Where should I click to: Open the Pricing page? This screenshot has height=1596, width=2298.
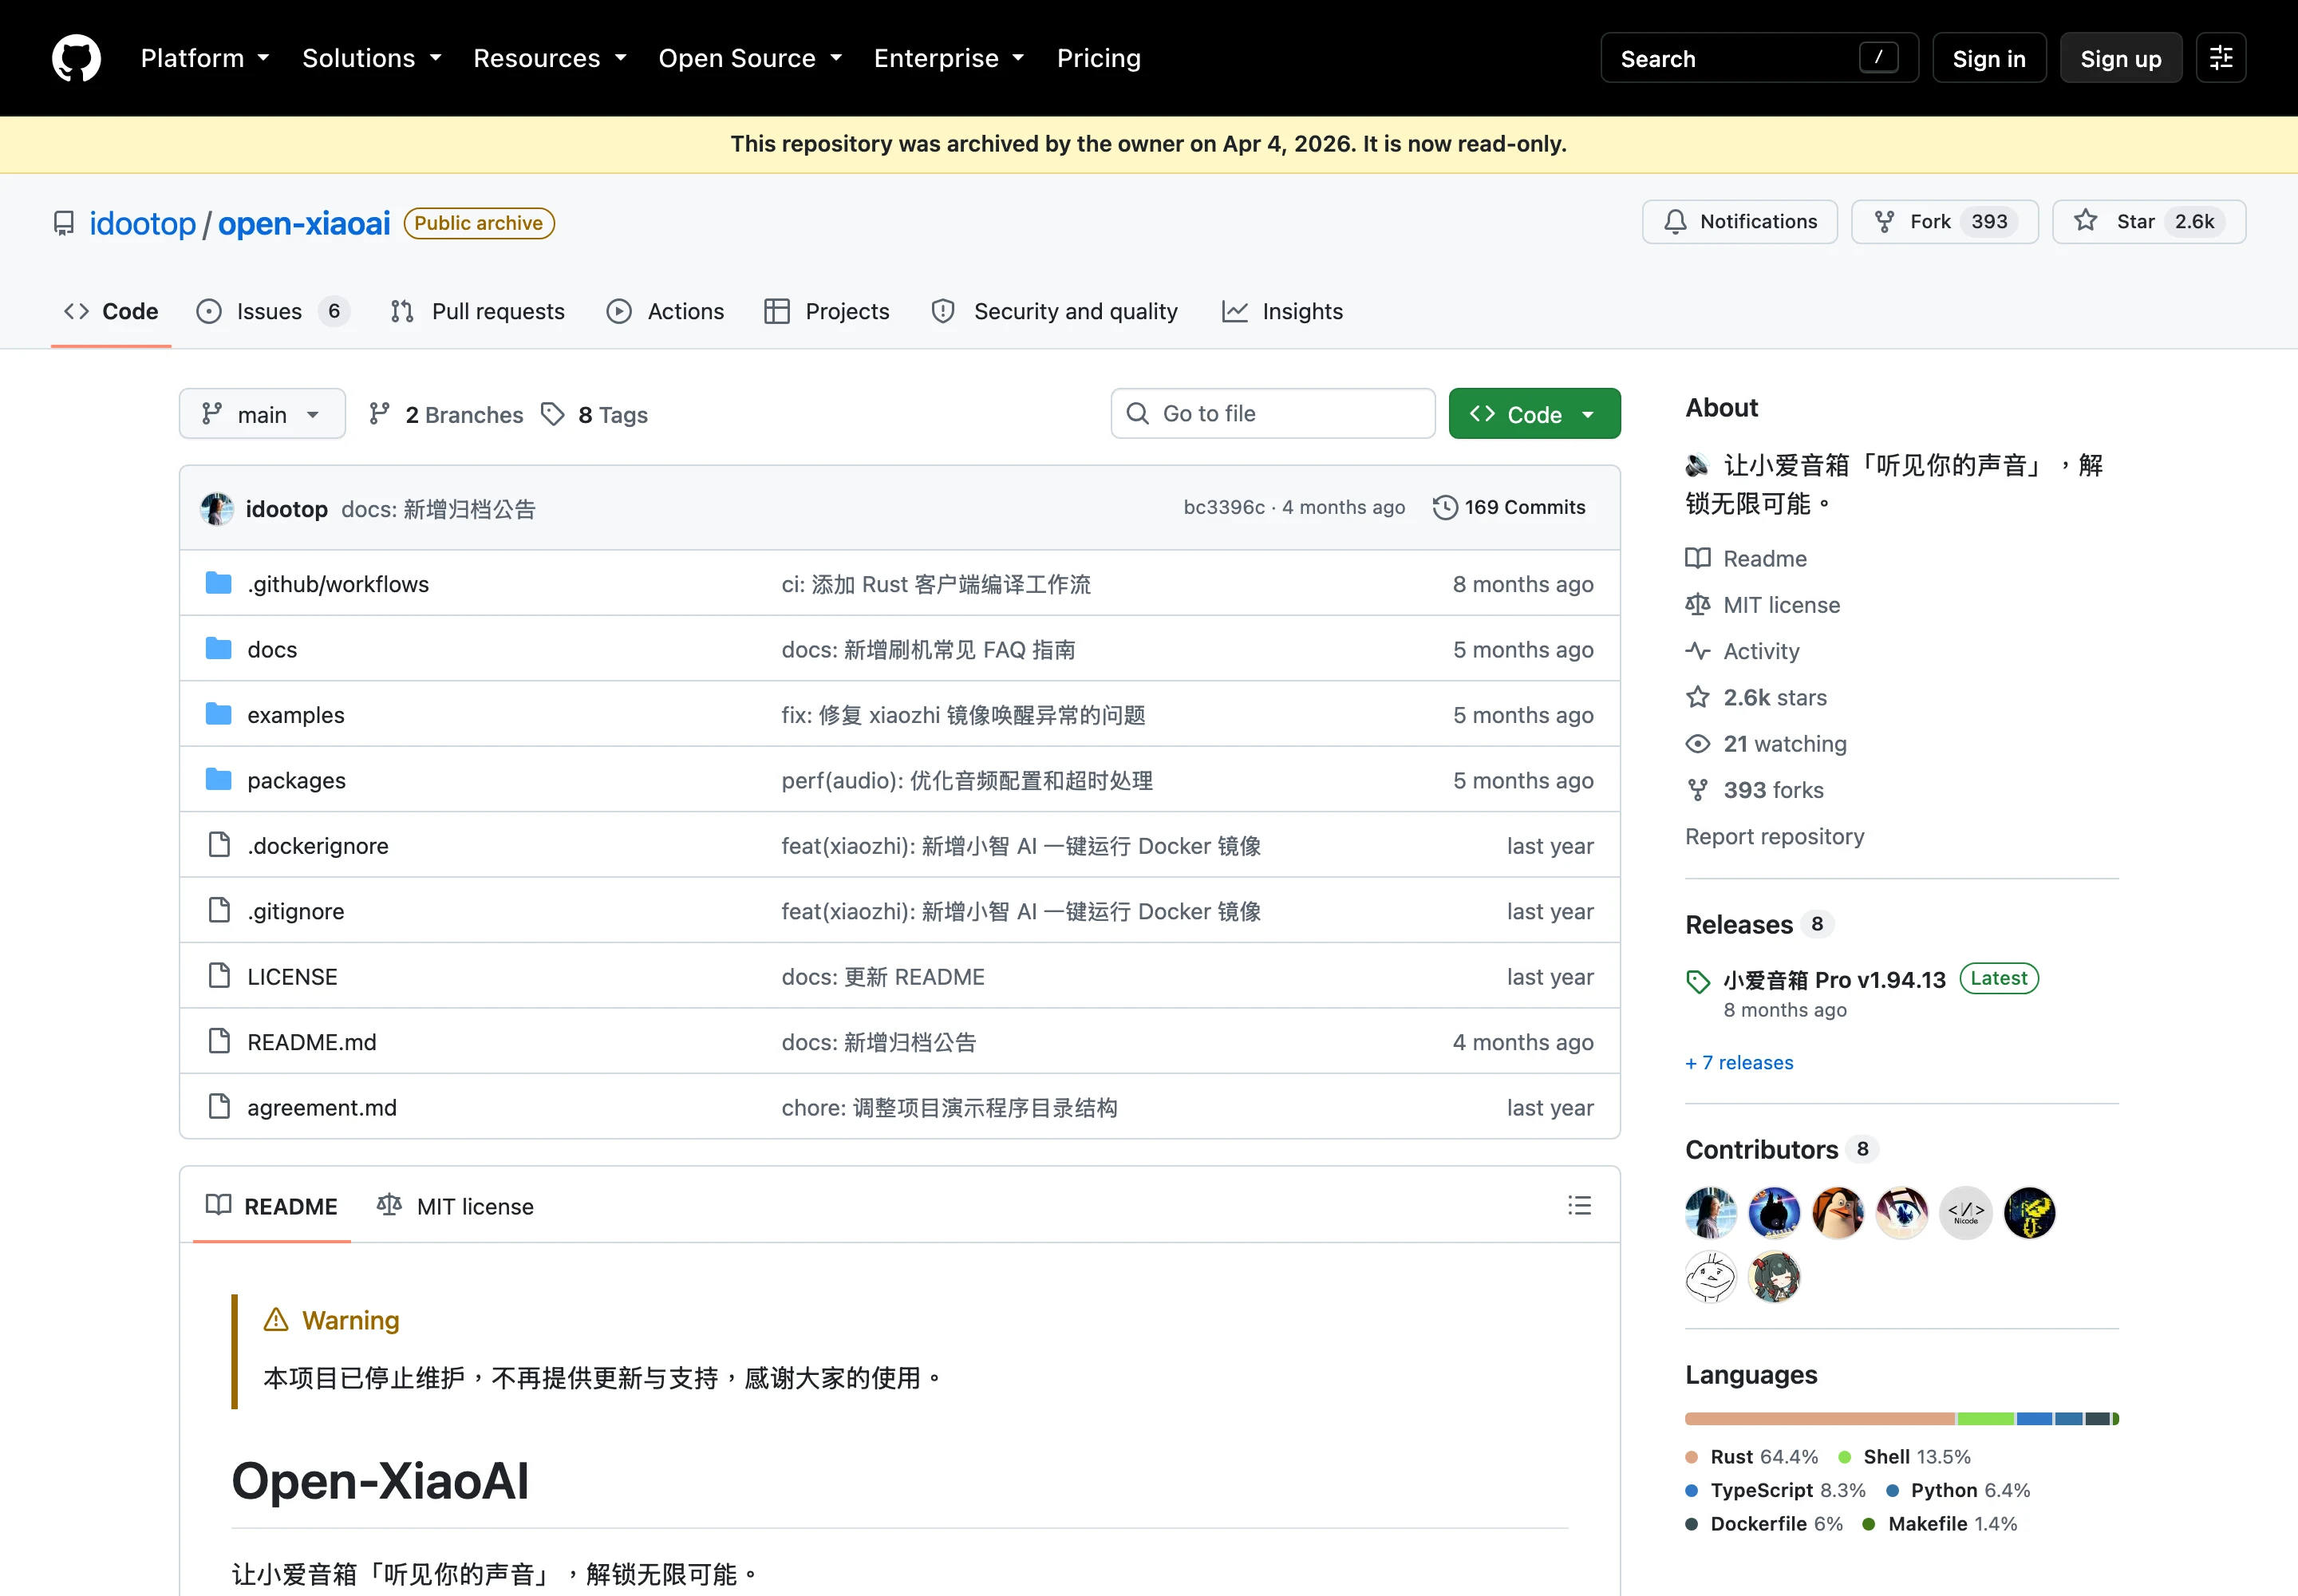click(x=1098, y=58)
